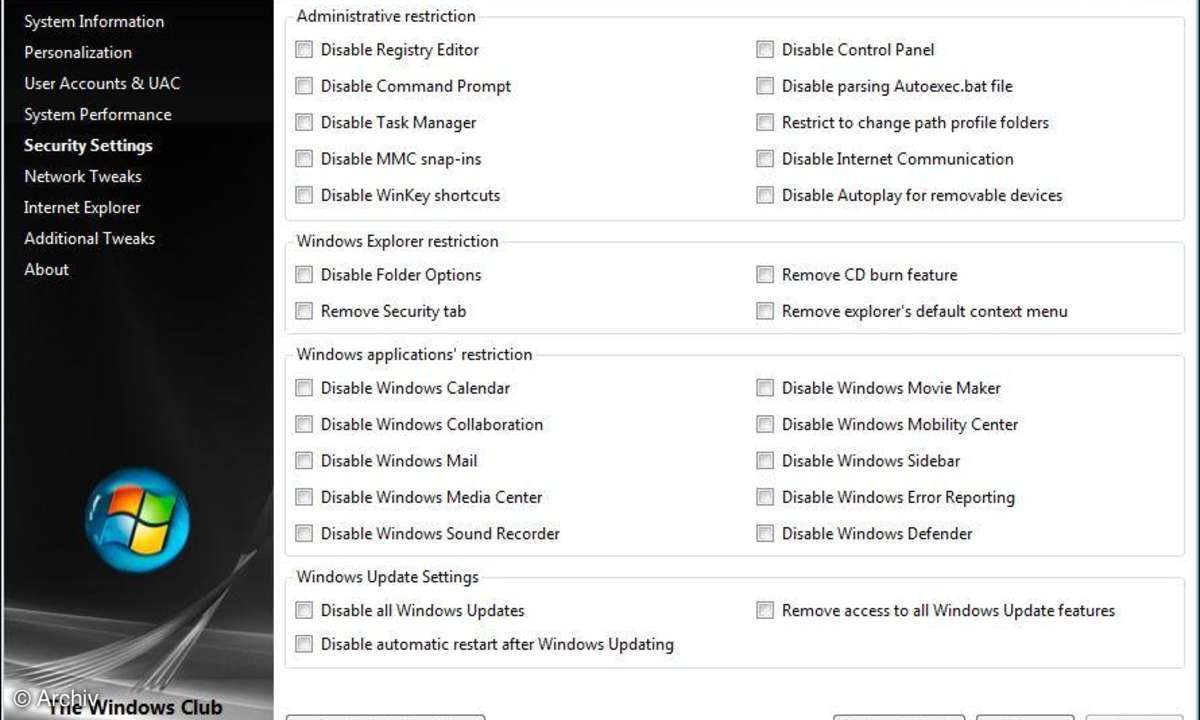Switch to the Network Tweaks section
Screen dimensions: 1200x720
[83, 176]
